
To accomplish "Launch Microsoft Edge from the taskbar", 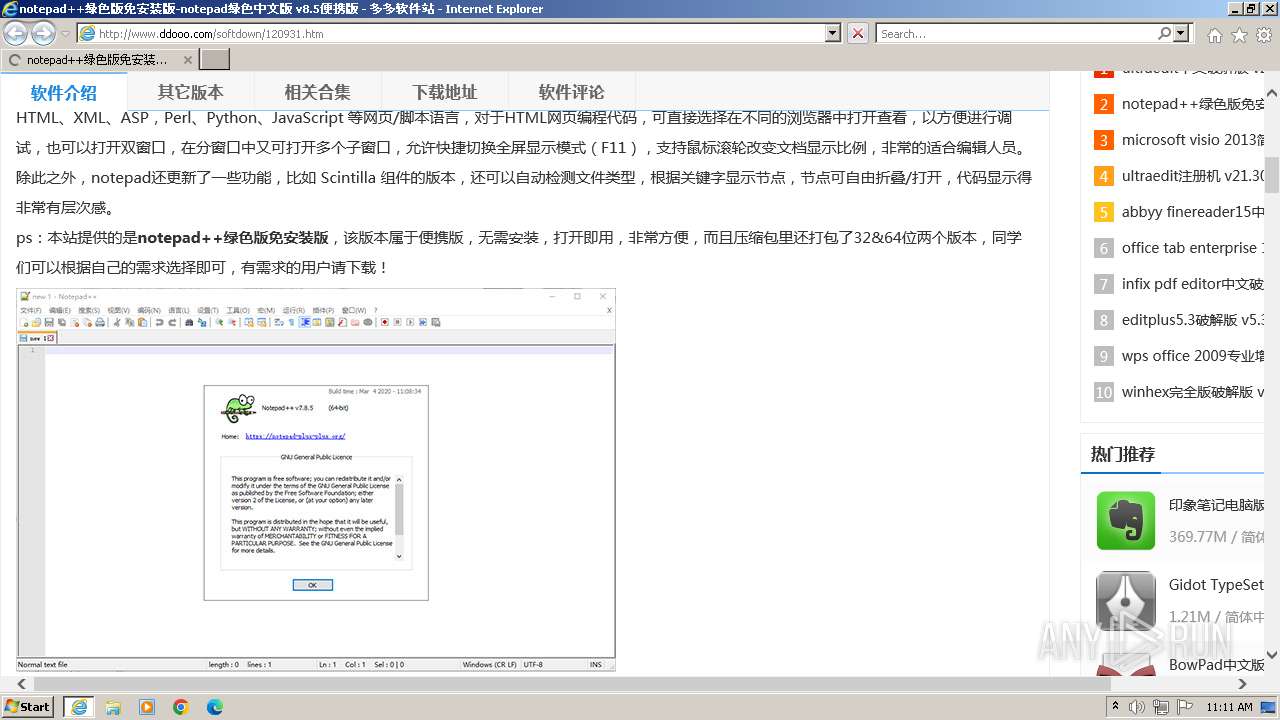I will 215,707.
